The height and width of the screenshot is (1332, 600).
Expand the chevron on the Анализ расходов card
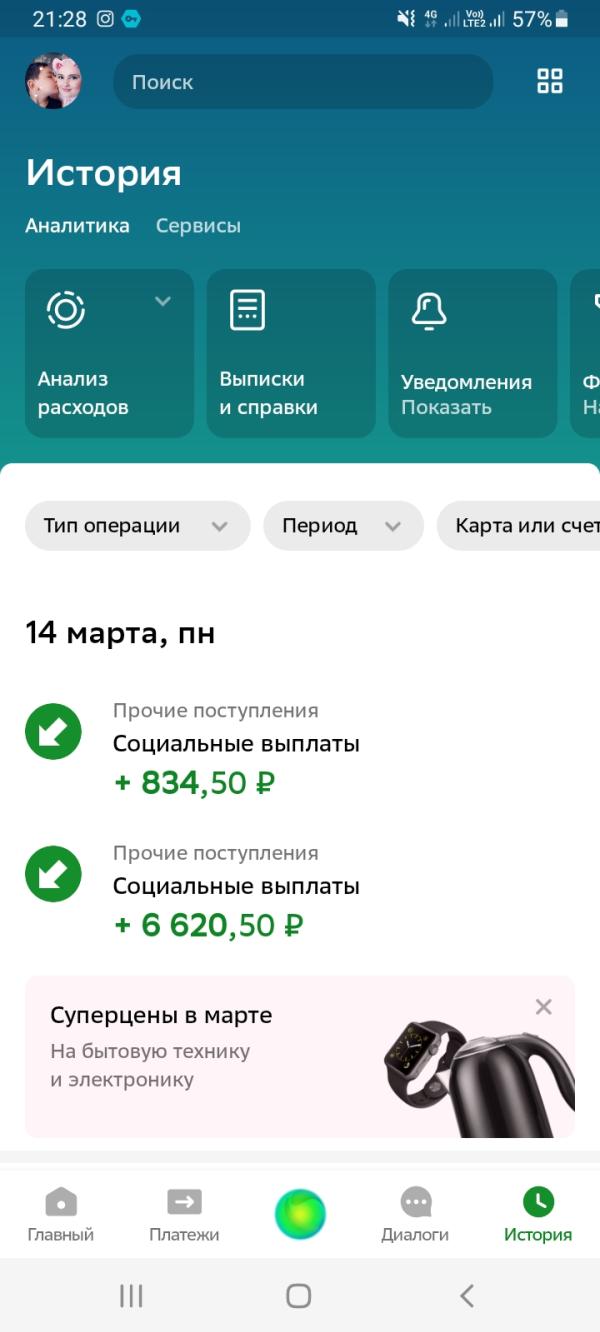163,301
